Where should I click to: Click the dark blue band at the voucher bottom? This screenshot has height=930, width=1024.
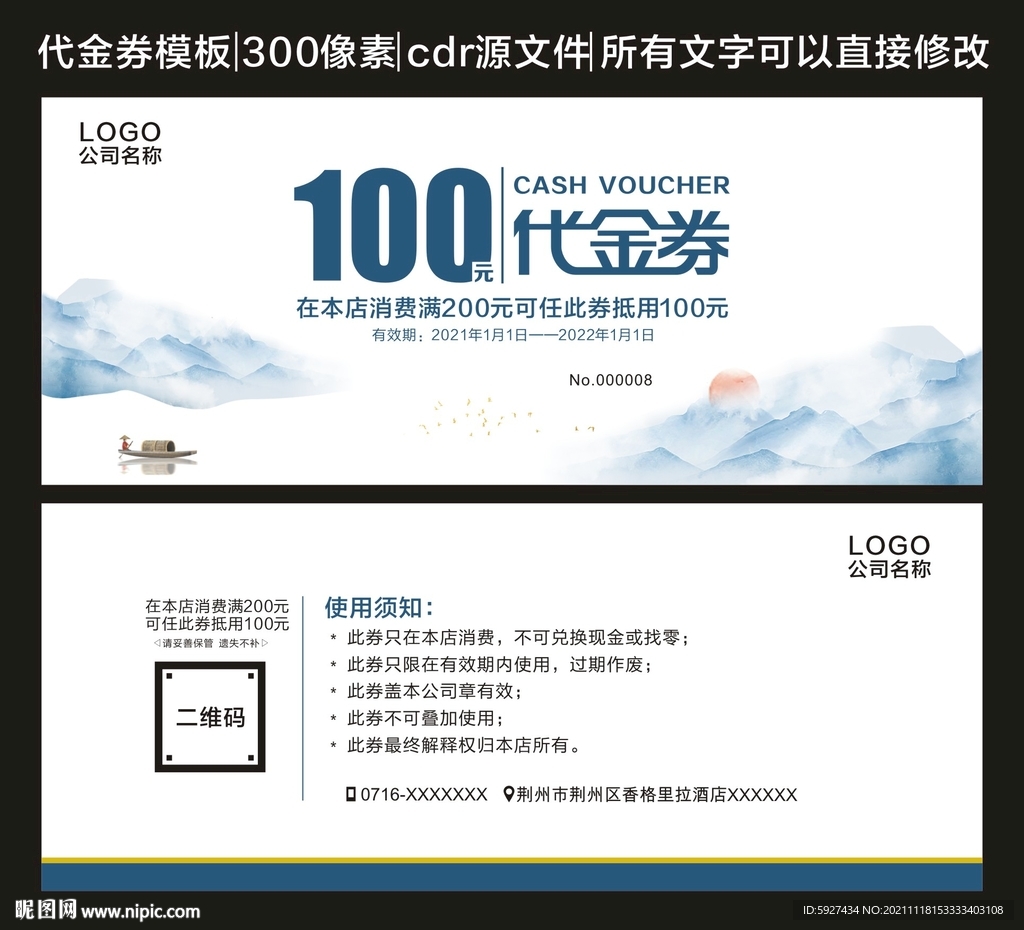pos(512,877)
